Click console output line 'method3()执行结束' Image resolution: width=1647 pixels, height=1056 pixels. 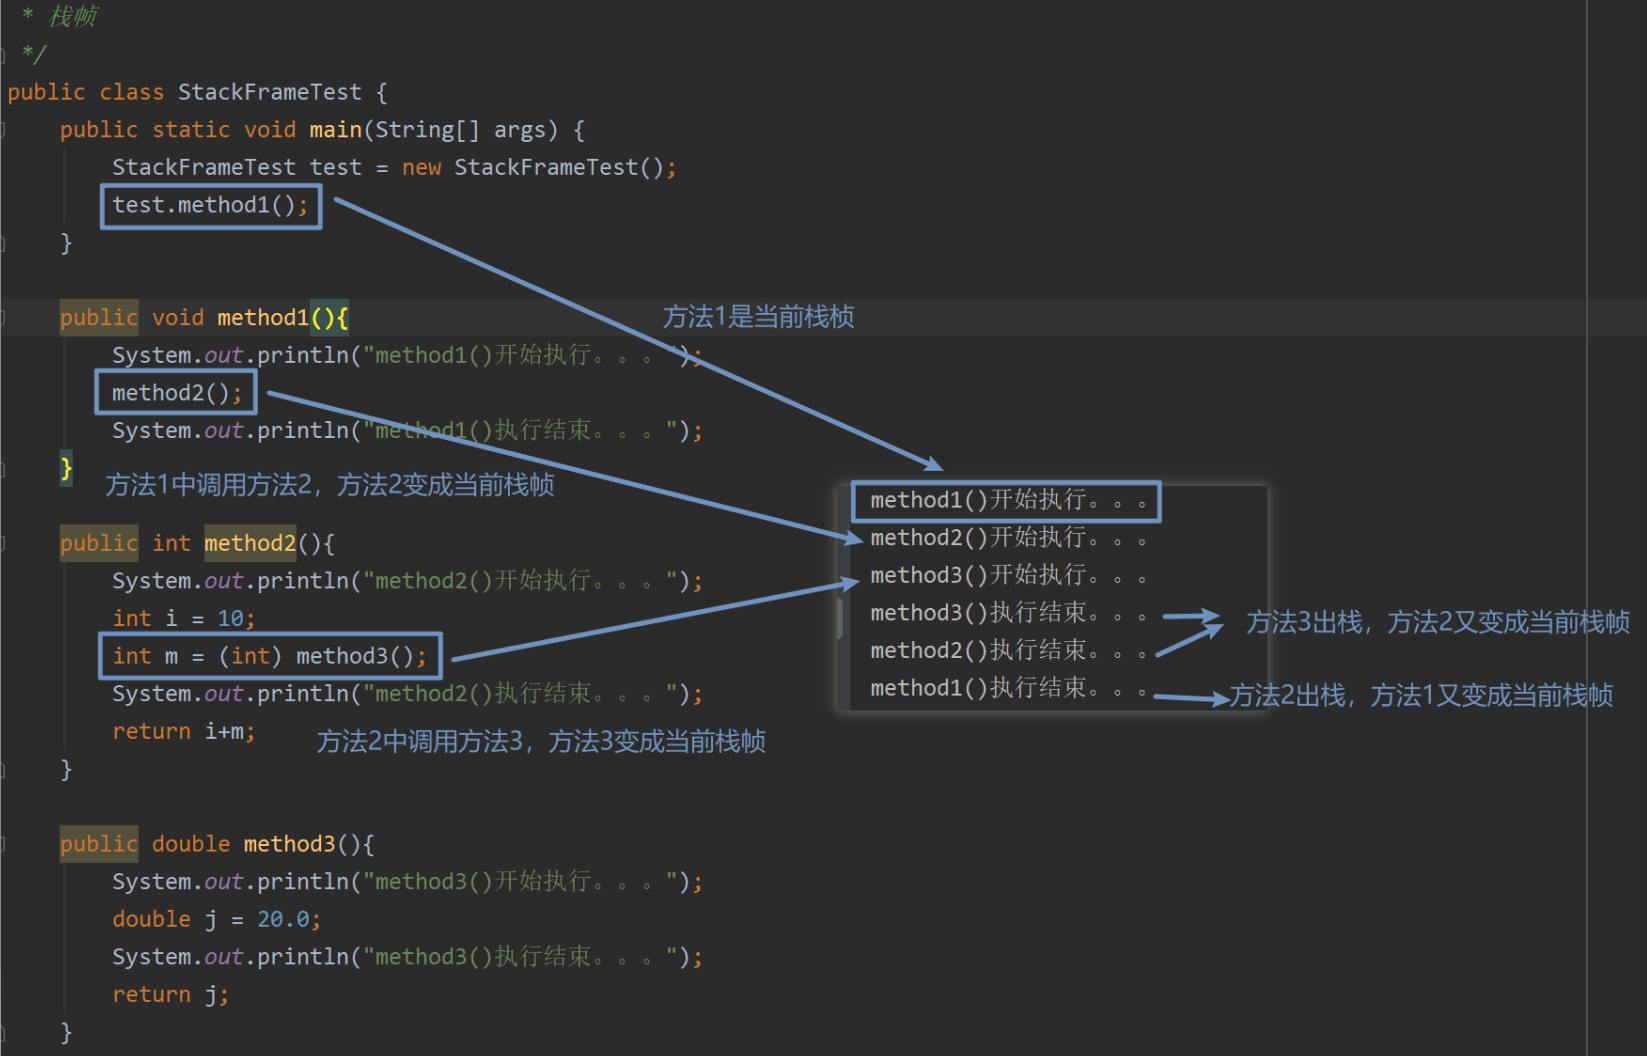(x=1008, y=613)
